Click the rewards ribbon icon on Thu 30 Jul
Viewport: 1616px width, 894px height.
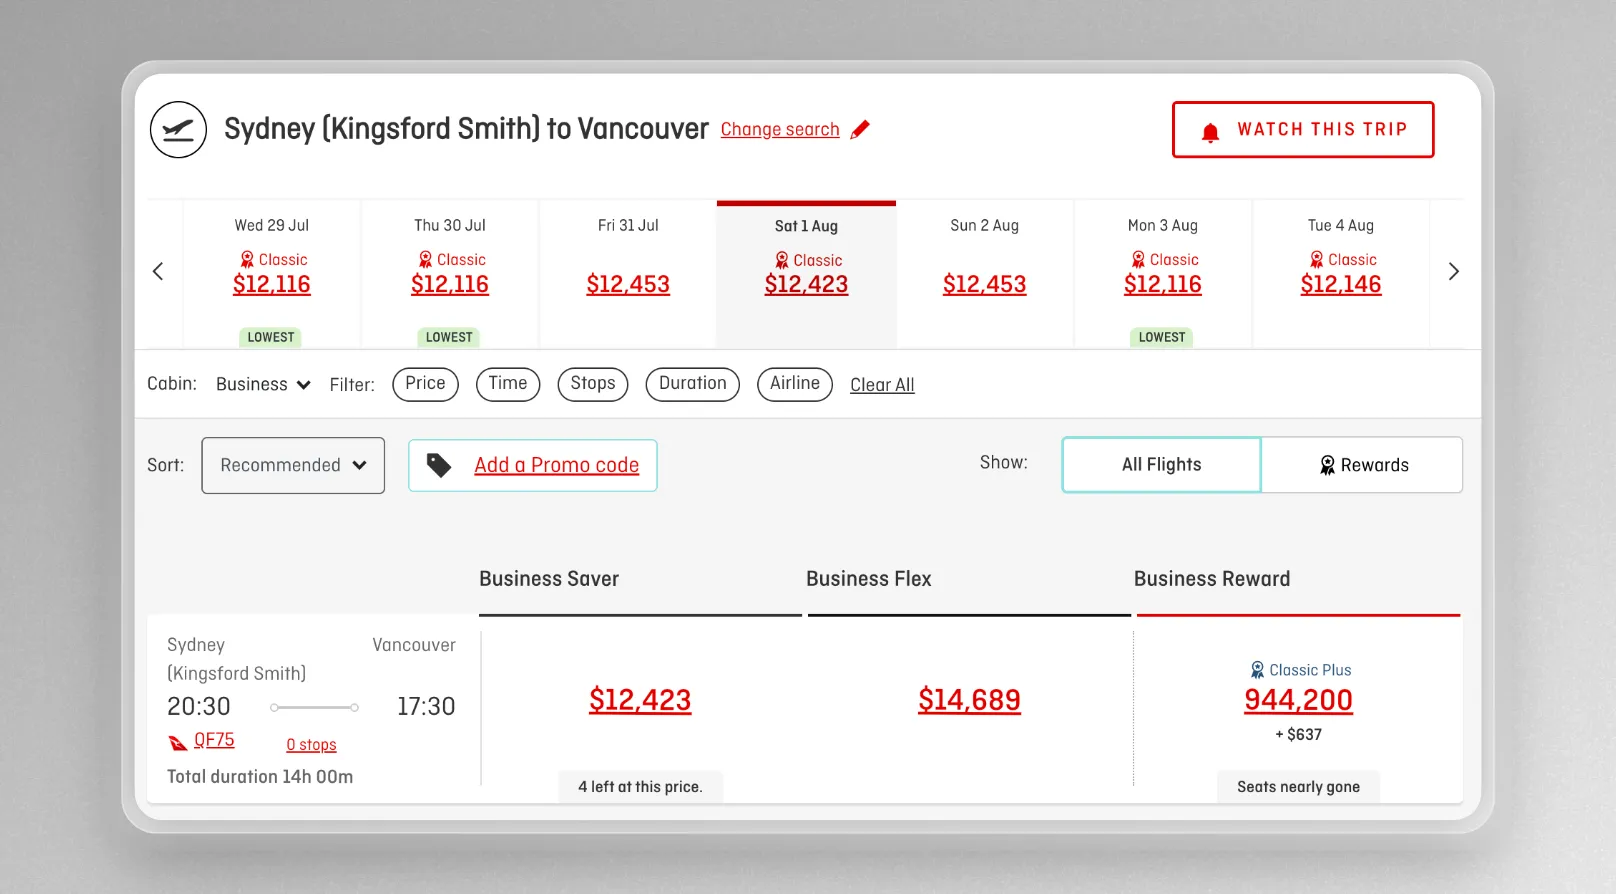point(425,260)
